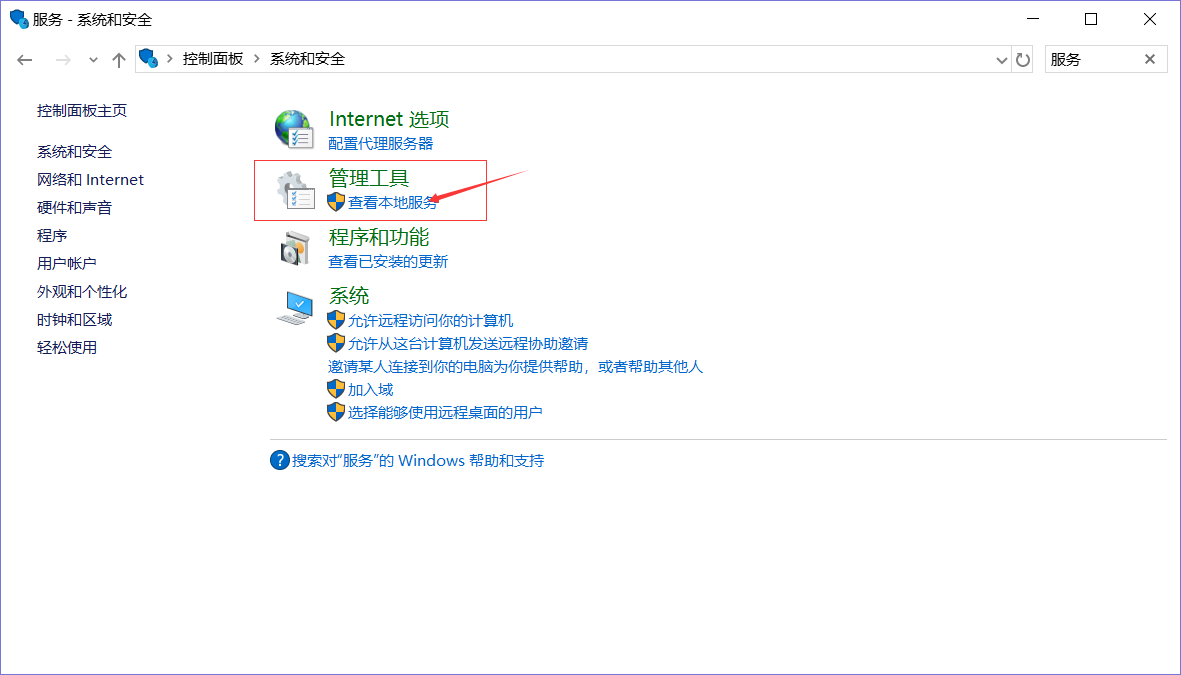
Task: Expand the chevron before 控制面板 breadcrumb
Action: point(169,59)
